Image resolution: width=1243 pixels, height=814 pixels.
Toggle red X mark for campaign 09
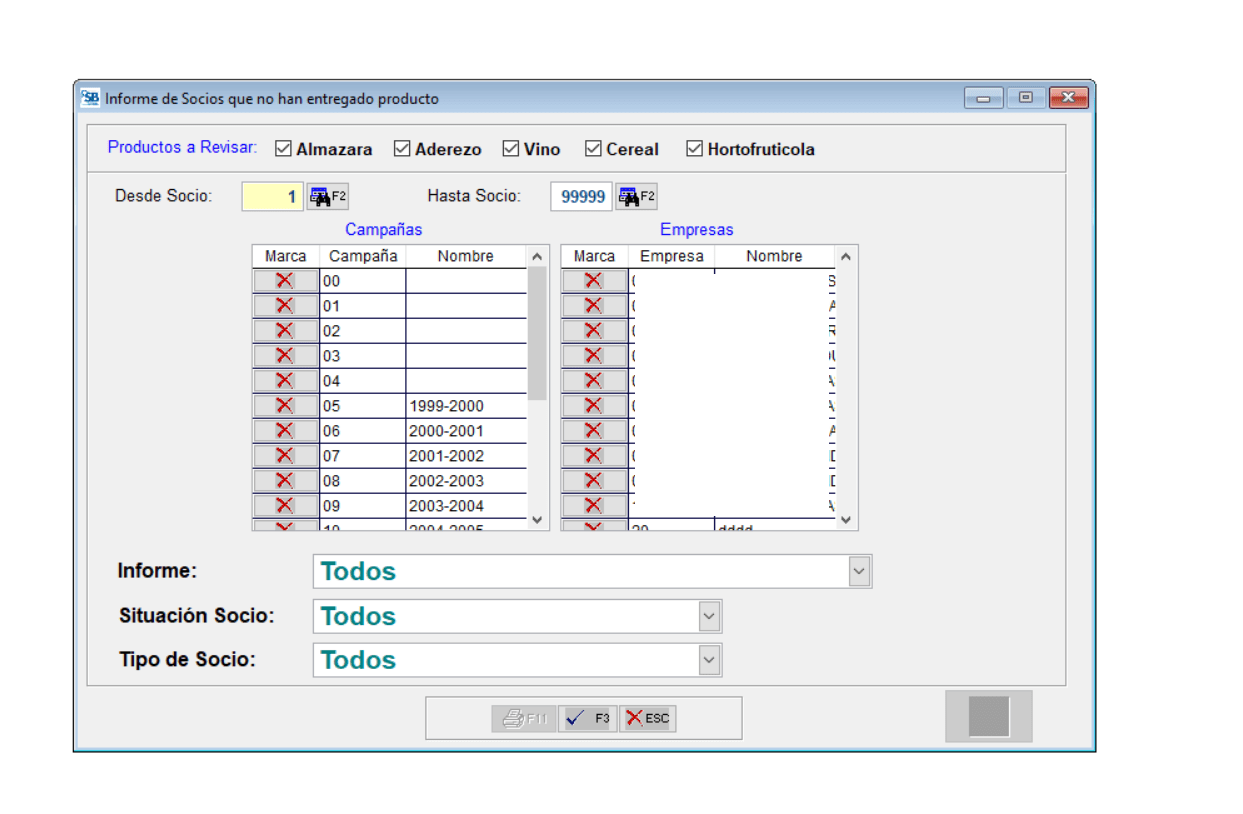coord(285,506)
